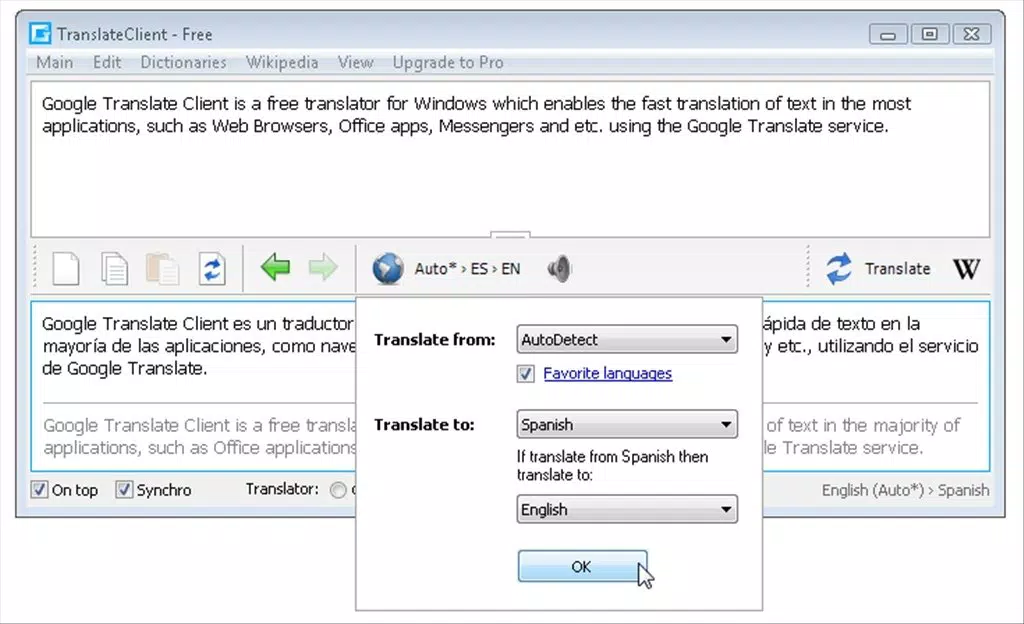Open the Translate to Spanish dropdown
The image size is (1024, 624).
(627, 424)
